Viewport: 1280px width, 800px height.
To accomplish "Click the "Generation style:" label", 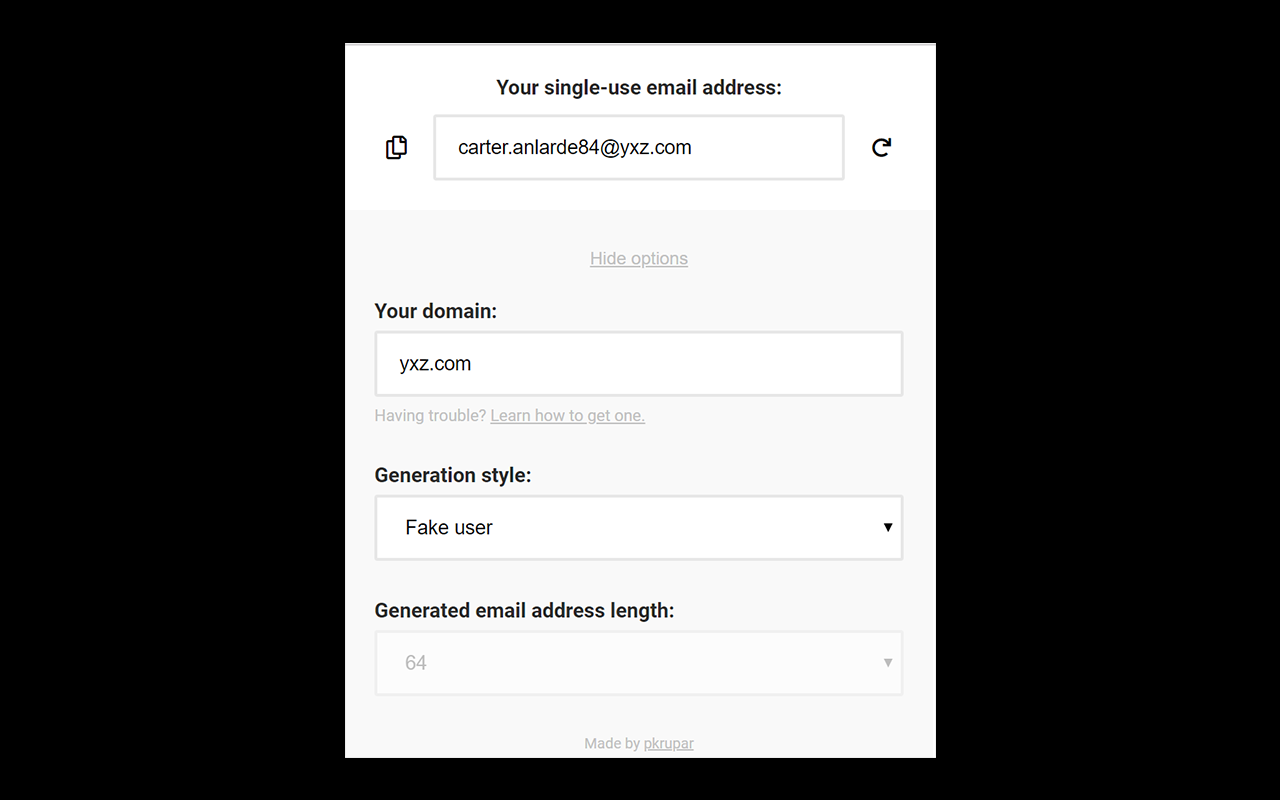I will (x=452, y=475).
